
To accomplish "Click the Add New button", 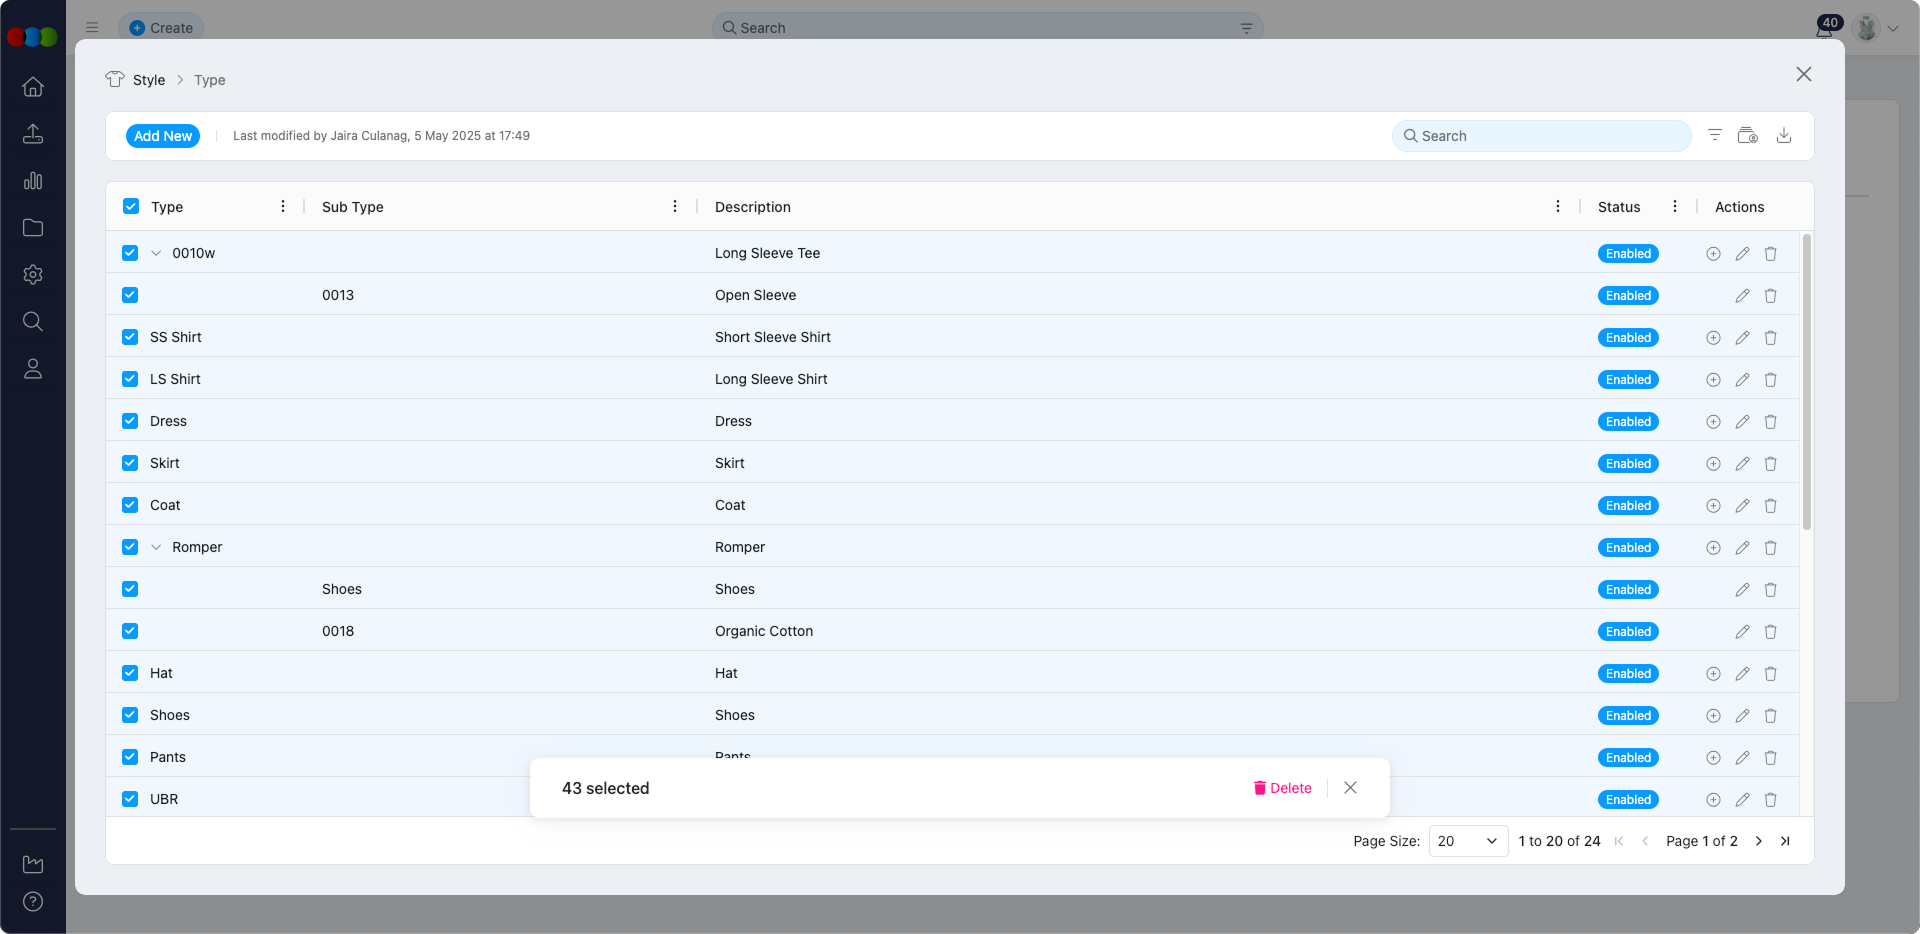I will [x=163, y=136].
